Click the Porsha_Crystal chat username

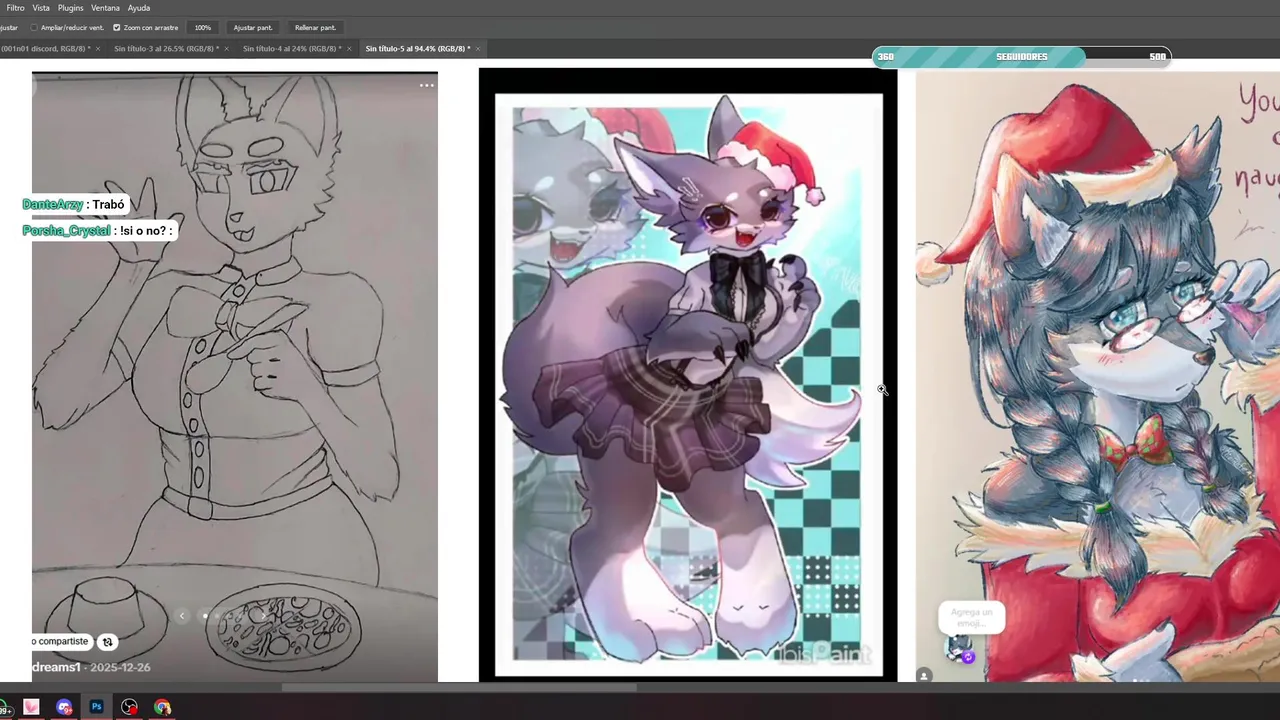pos(66,231)
